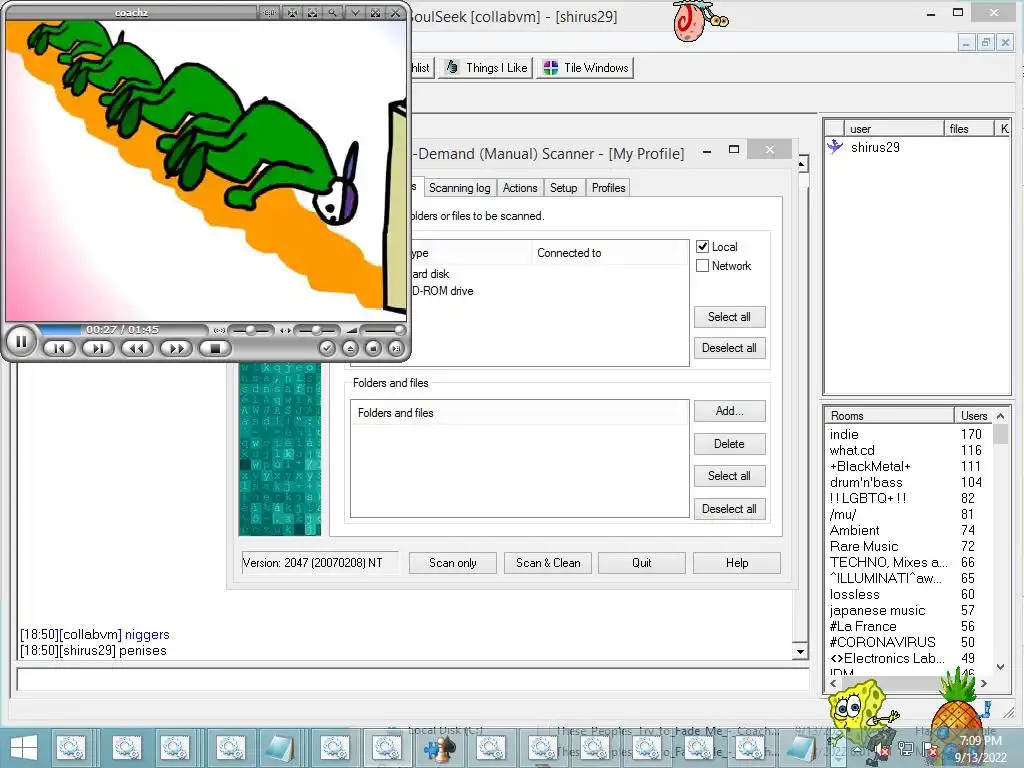Open the chess piece taskbar icon
The image size is (1024, 768).
[x=440, y=748]
